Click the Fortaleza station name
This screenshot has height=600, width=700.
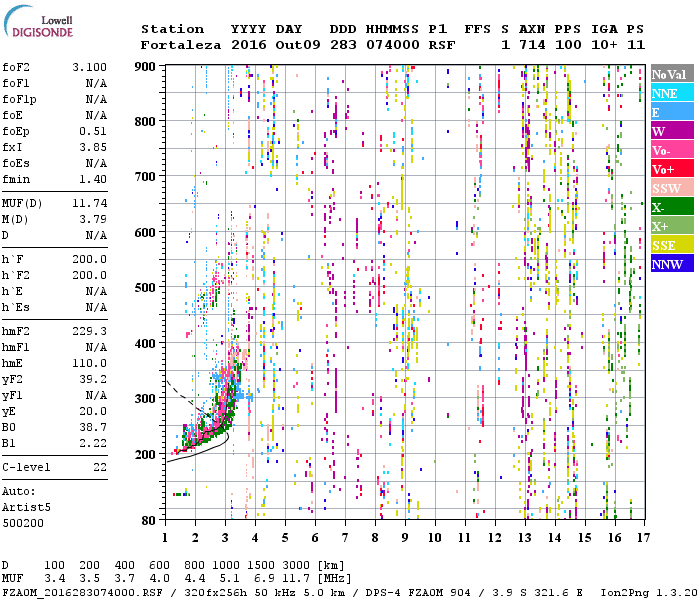point(181,45)
